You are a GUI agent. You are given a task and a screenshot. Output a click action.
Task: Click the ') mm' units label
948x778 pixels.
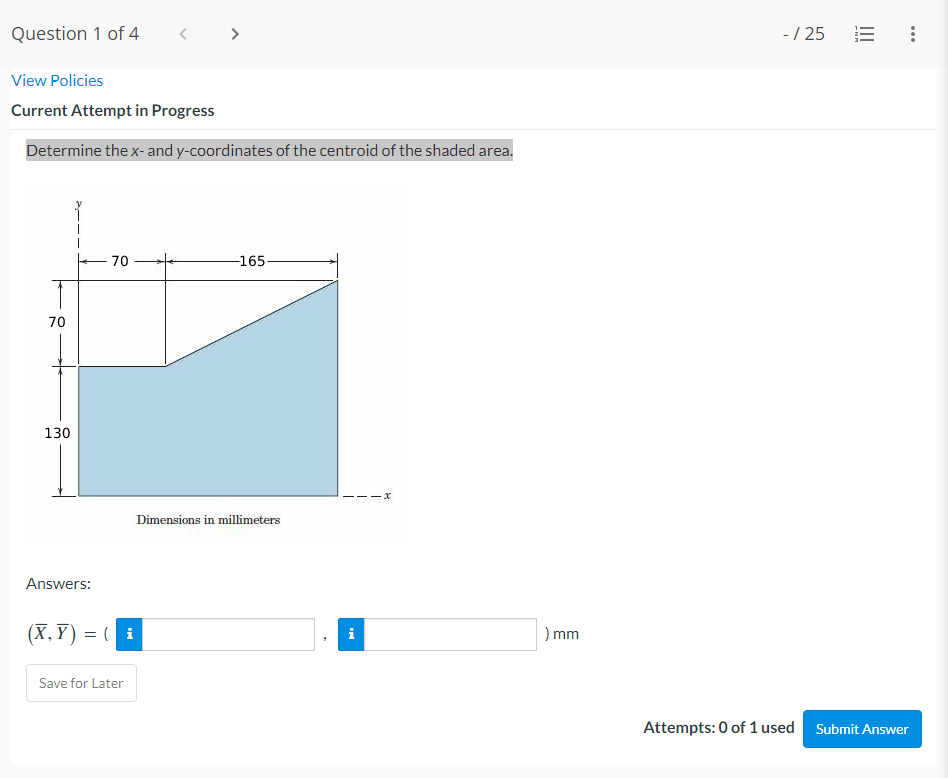click(x=562, y=634)
